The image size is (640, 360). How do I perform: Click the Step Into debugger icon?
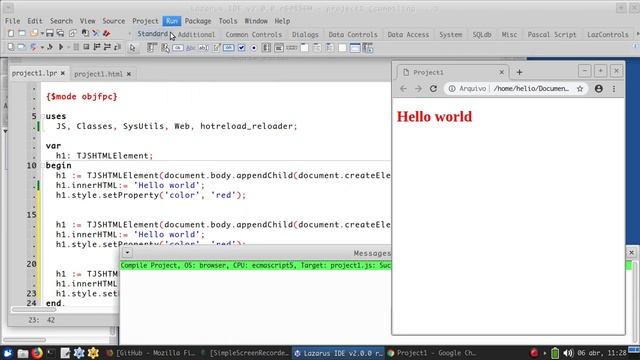[x=97, y=47]
